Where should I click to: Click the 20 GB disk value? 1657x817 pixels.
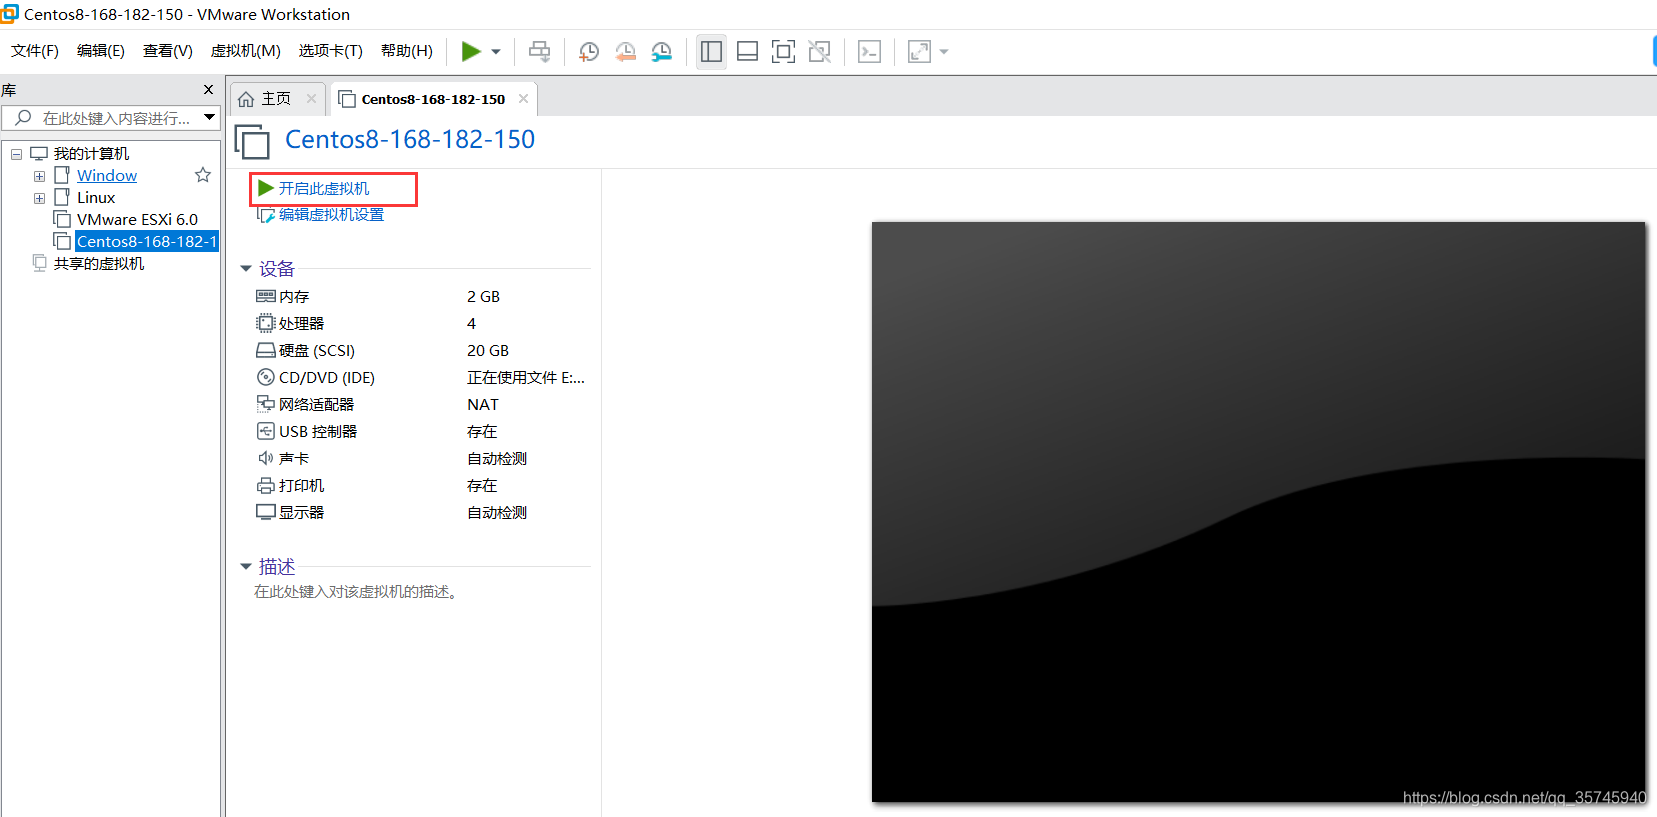point(488,350)
